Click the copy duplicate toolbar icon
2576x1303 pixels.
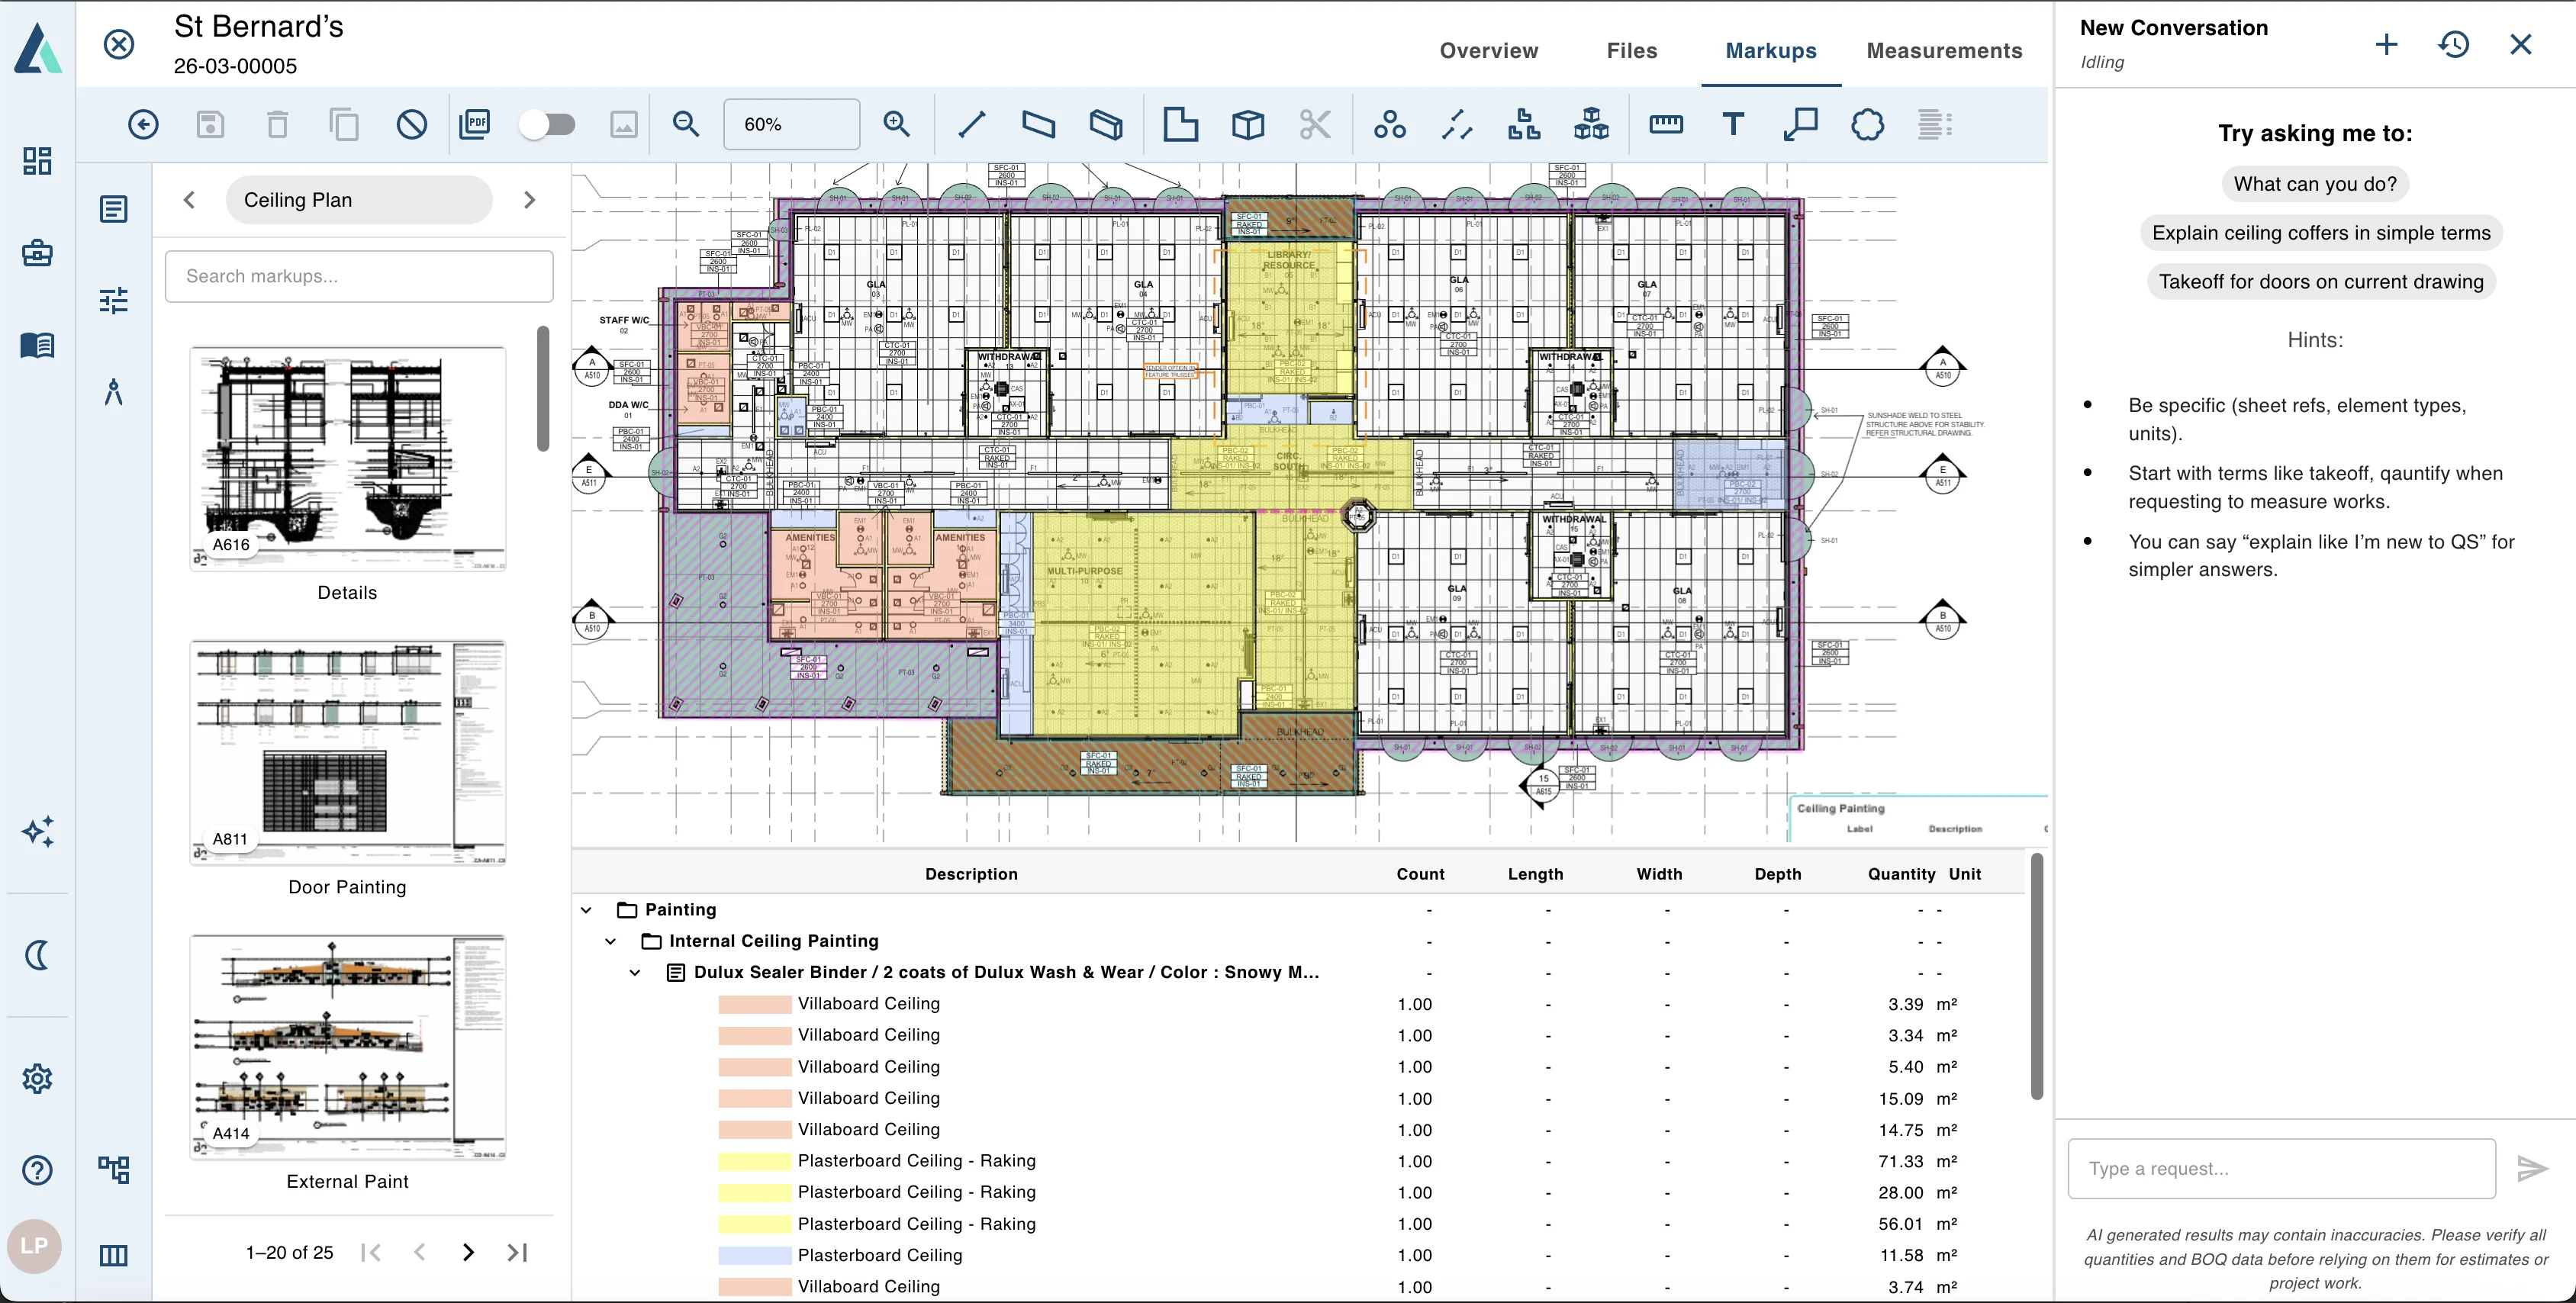click(x=344, y=124)
